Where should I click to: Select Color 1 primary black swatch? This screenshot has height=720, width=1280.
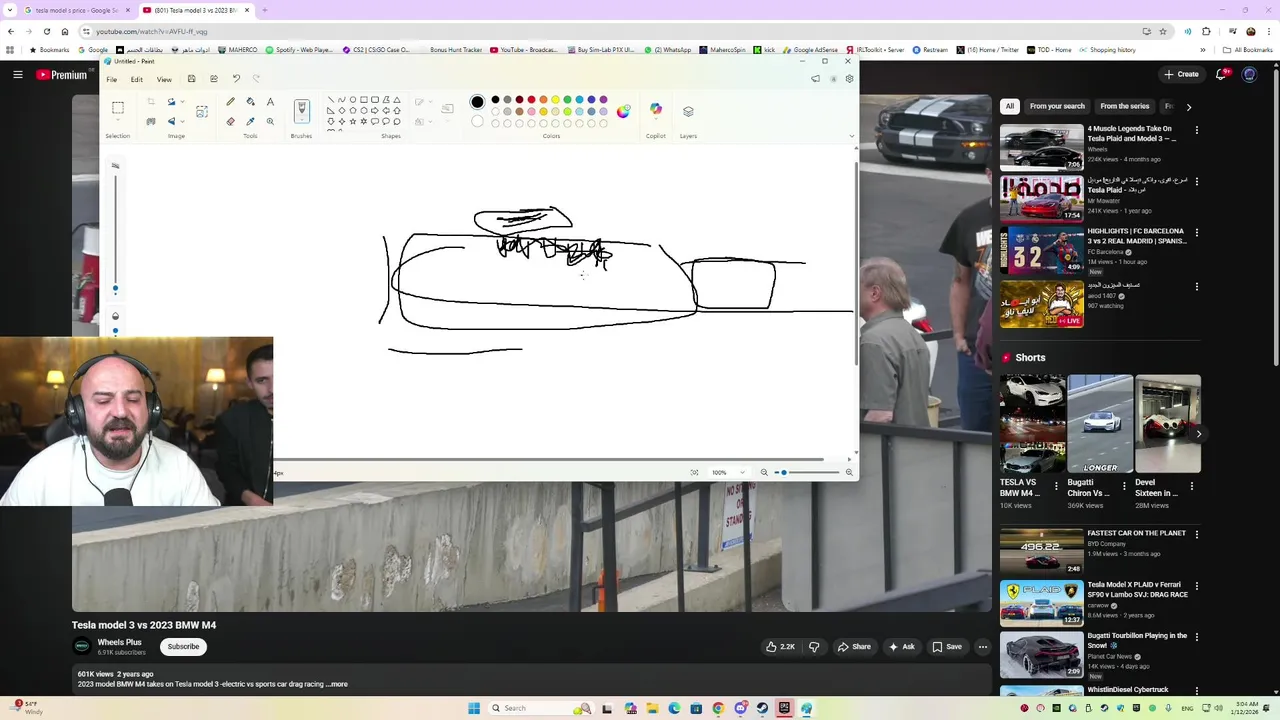[x=477, y=101]
